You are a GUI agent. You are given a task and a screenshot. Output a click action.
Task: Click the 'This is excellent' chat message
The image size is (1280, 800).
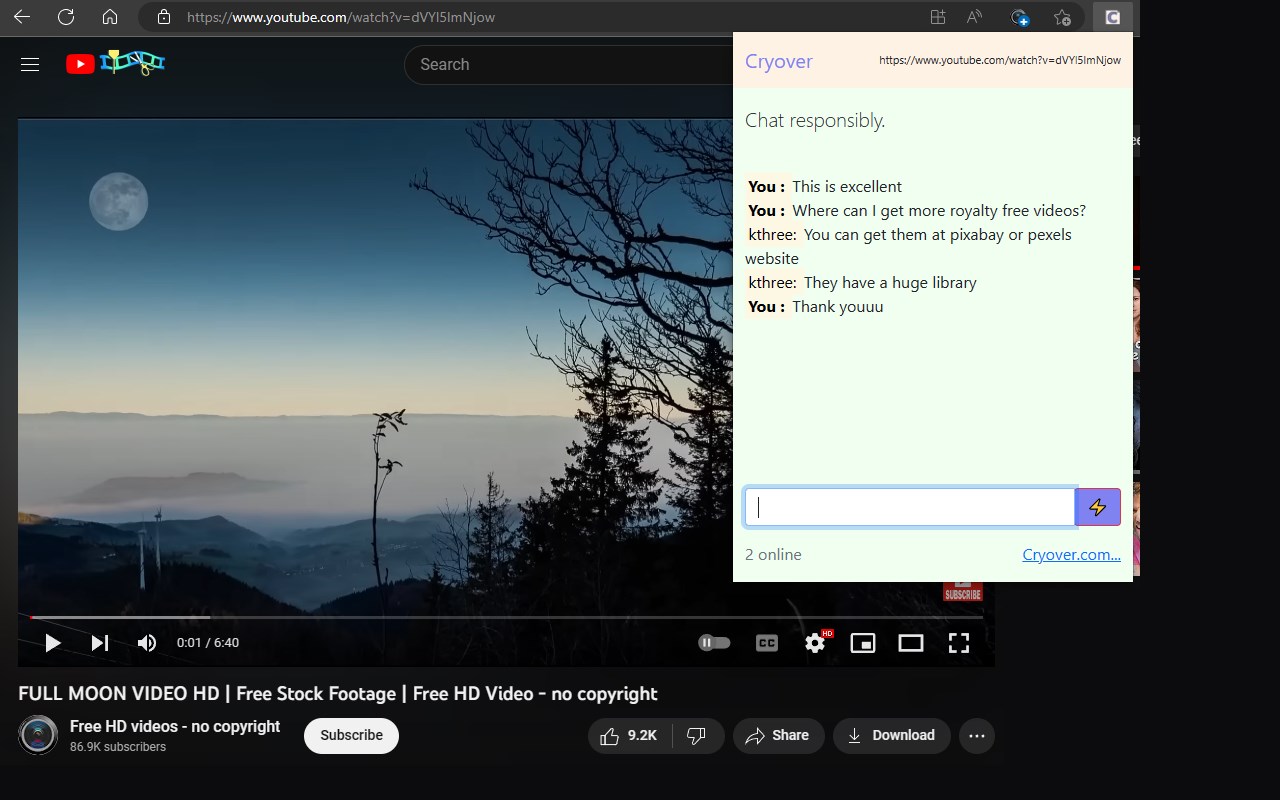click(847, 187)
